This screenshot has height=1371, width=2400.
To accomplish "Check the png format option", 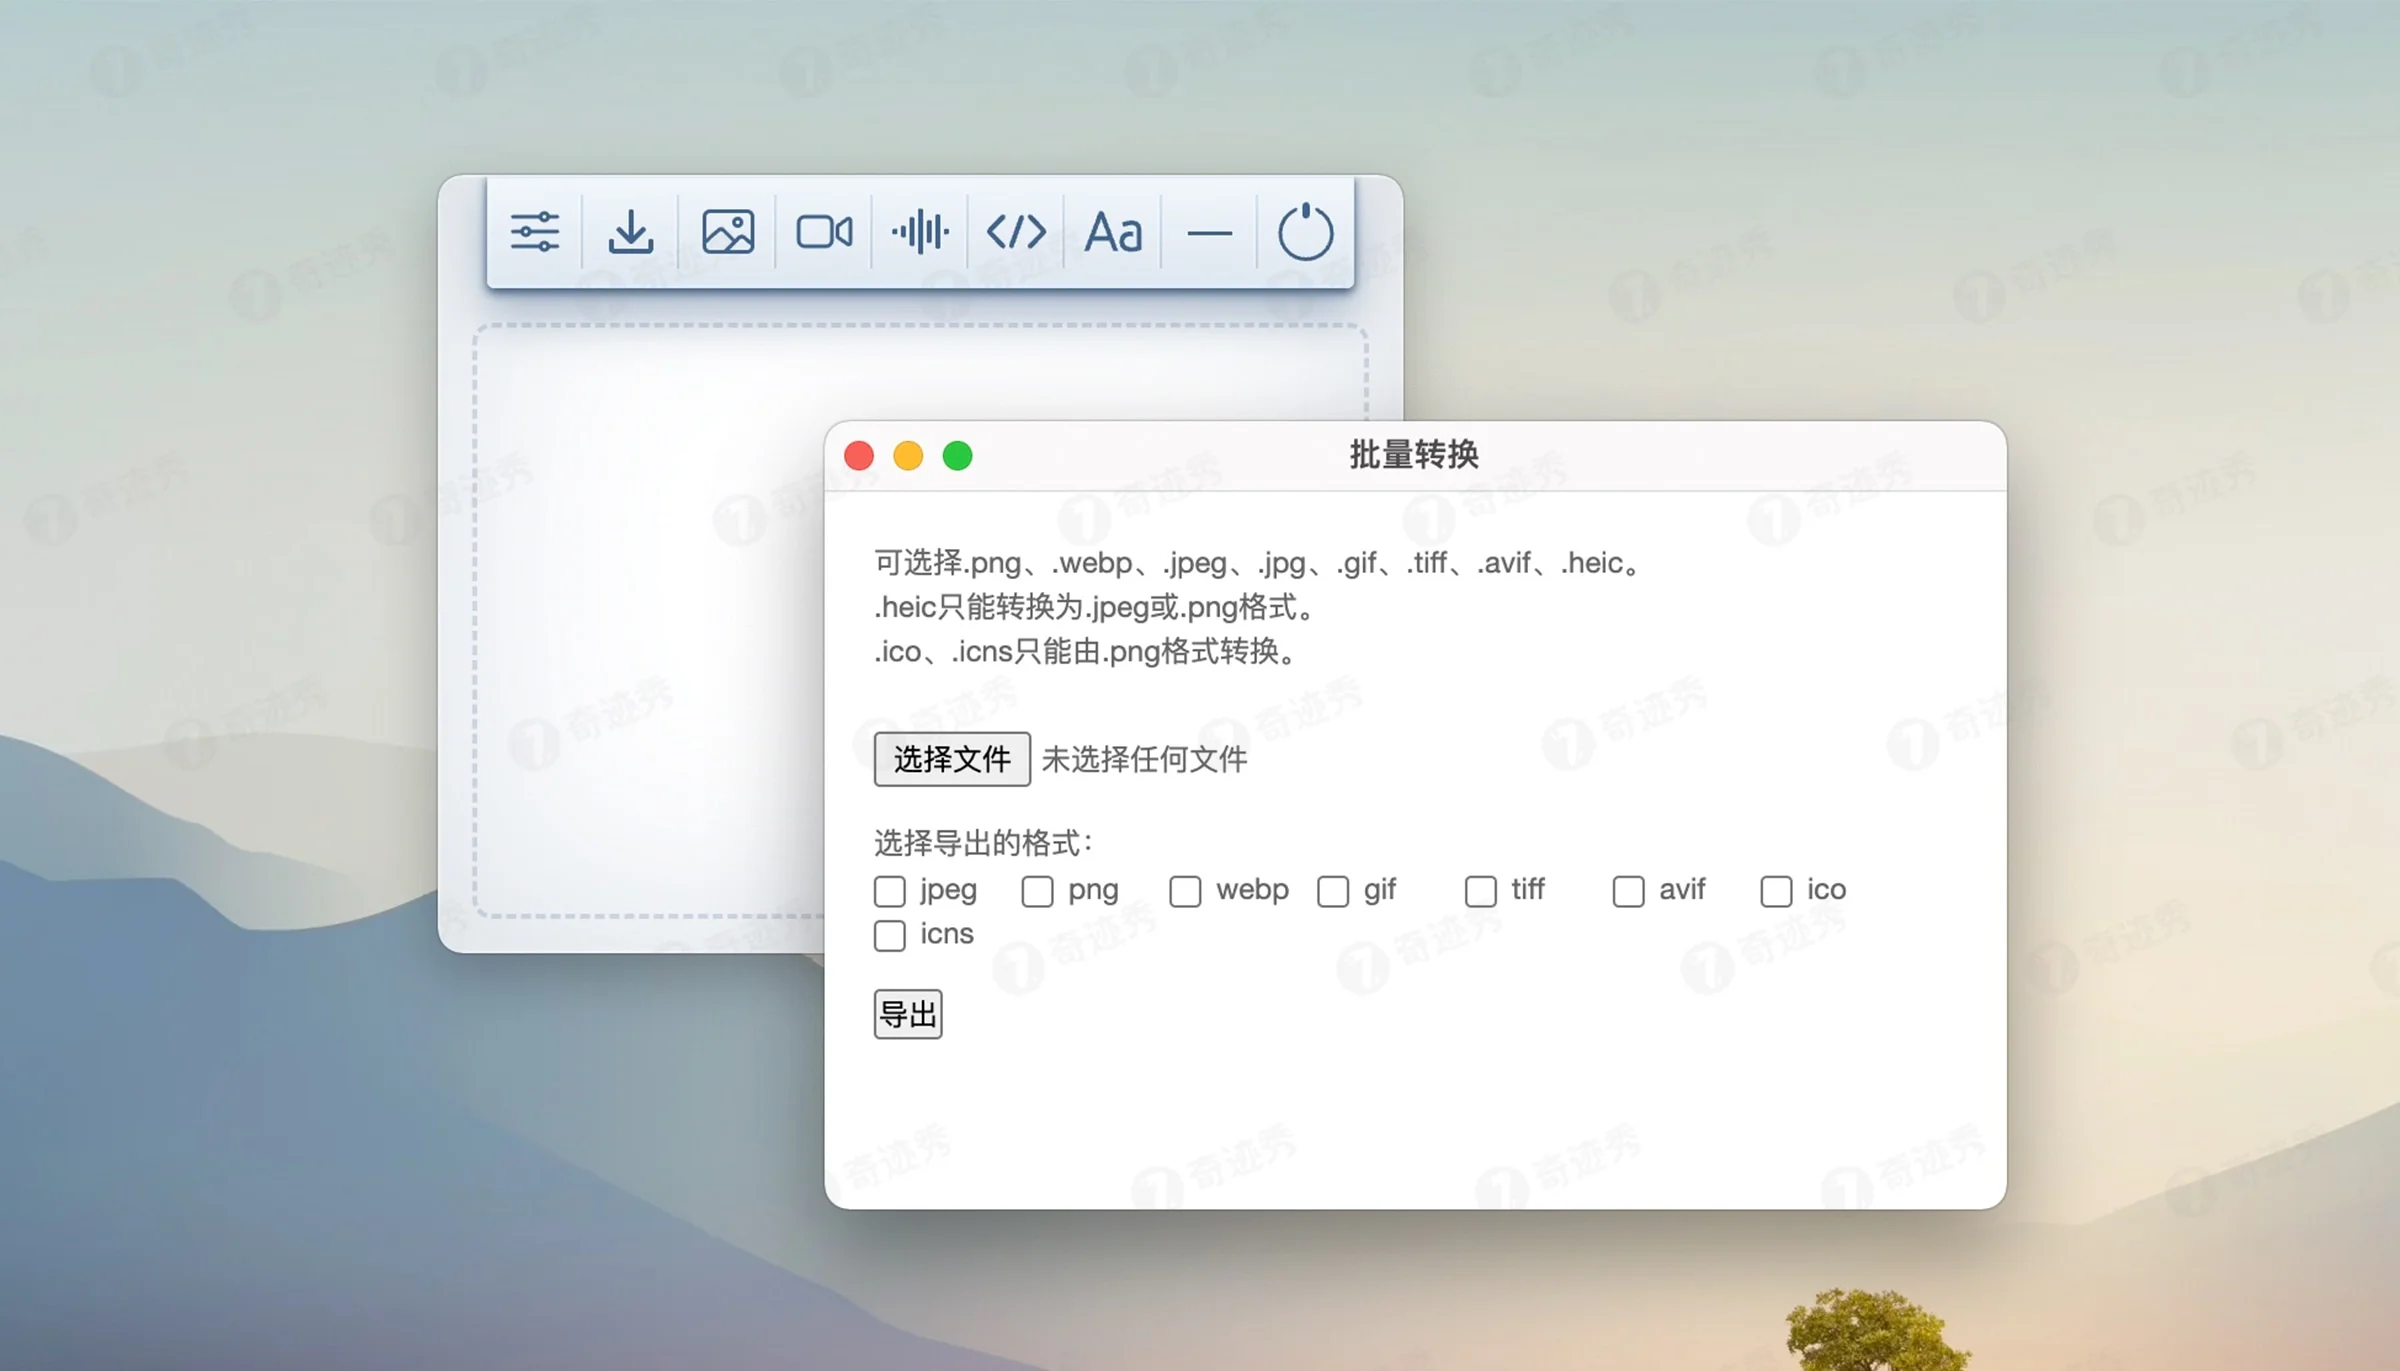I will (1037, 891).
